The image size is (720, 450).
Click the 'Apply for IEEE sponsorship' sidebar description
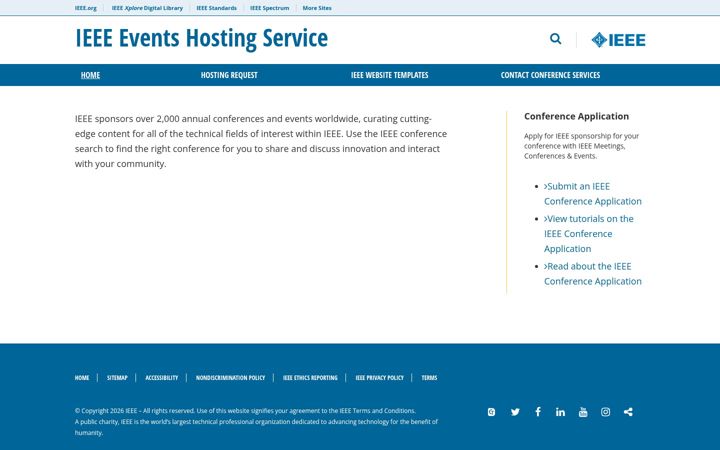pos(581,146)
